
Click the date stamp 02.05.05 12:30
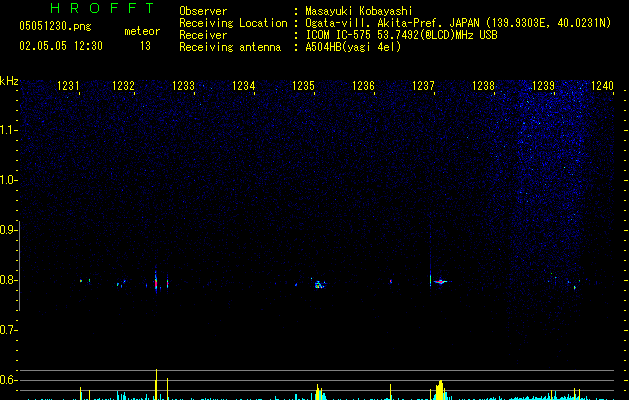coord(61,46)
